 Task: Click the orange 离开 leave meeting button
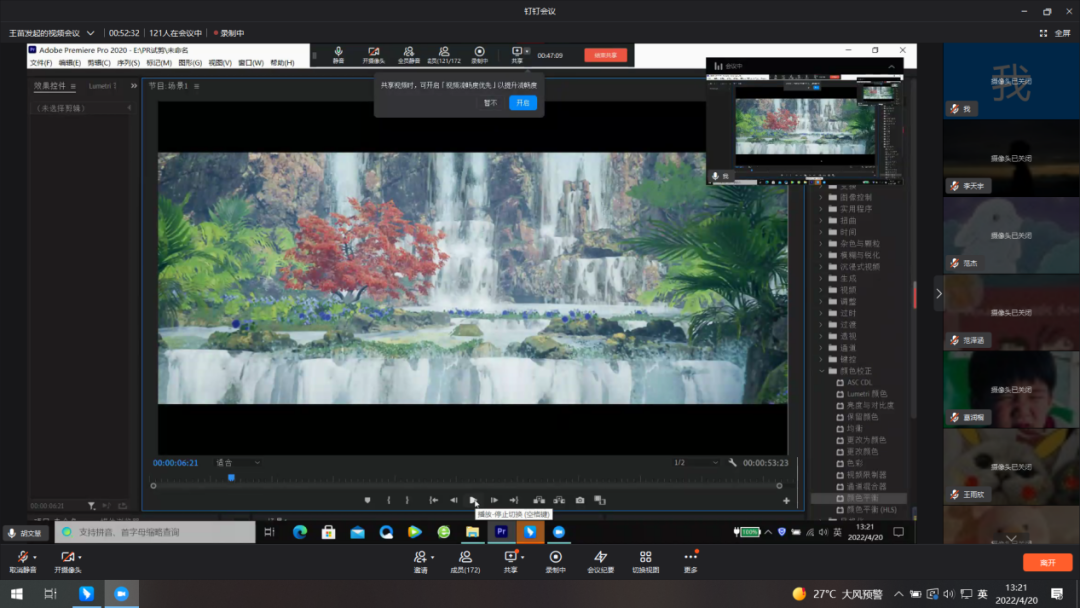pos(1047,563)
